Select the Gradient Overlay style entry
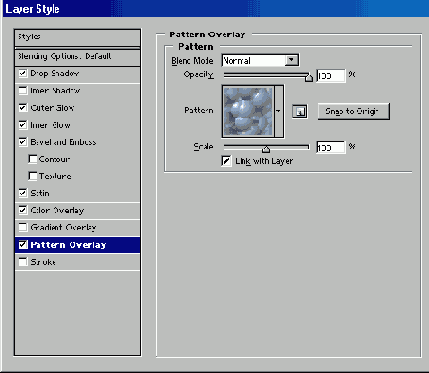Screen dimensions: 429x373 pyautogui.click(x=77, y=228)
